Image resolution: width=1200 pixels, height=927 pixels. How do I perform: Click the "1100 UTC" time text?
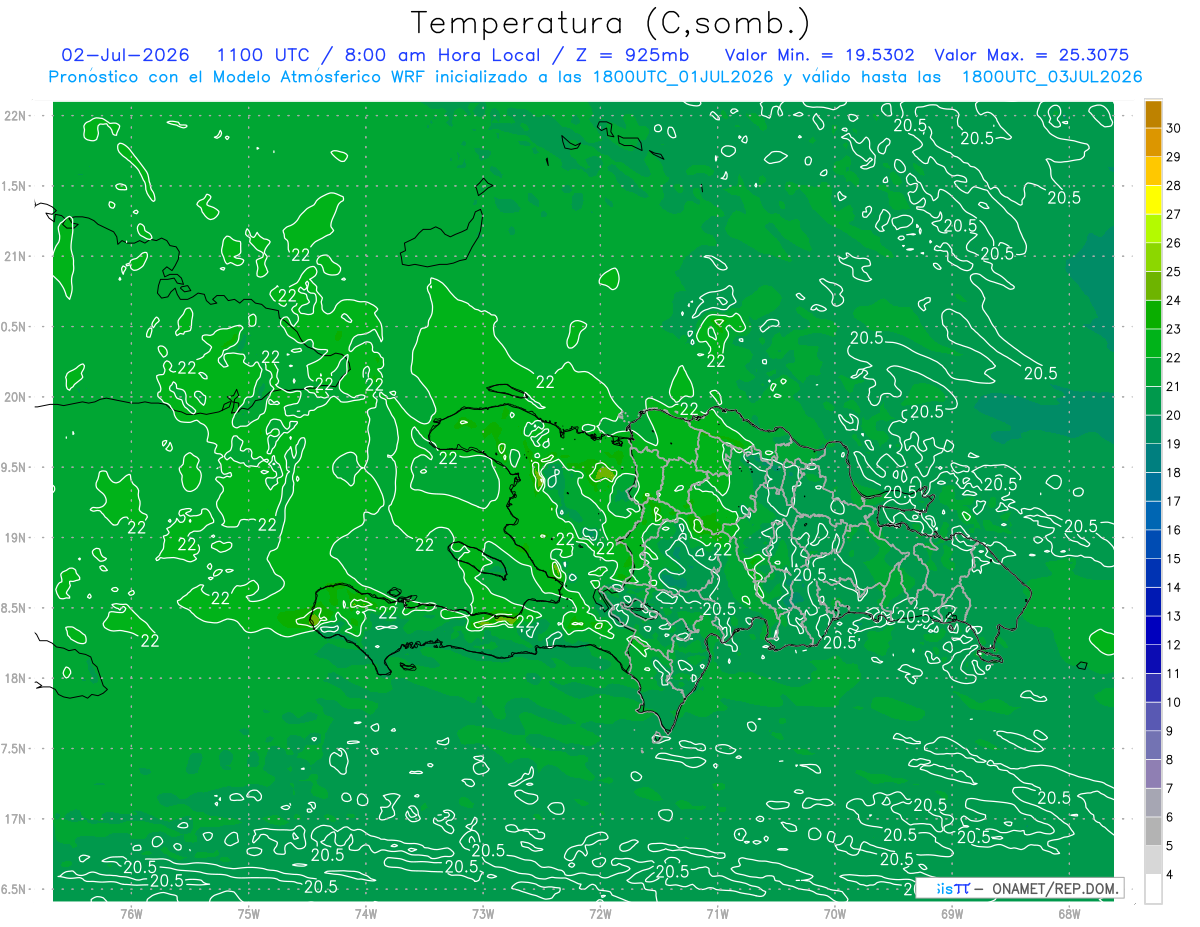262,55
